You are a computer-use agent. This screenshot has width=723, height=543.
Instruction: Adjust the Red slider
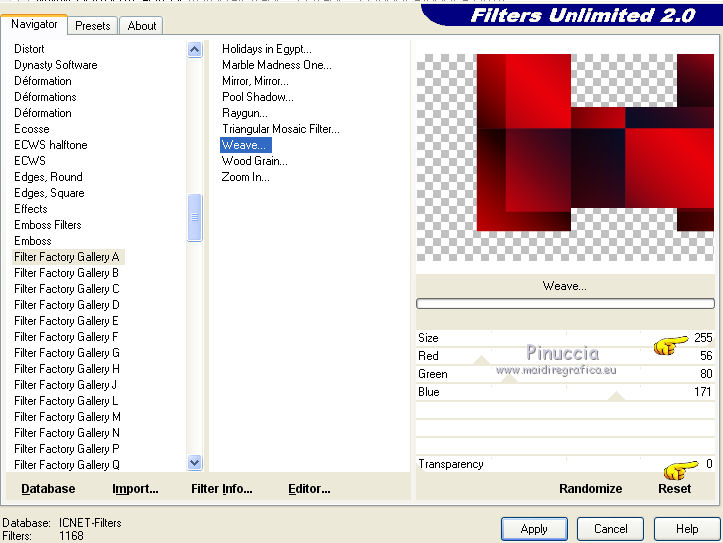[565, 356]
